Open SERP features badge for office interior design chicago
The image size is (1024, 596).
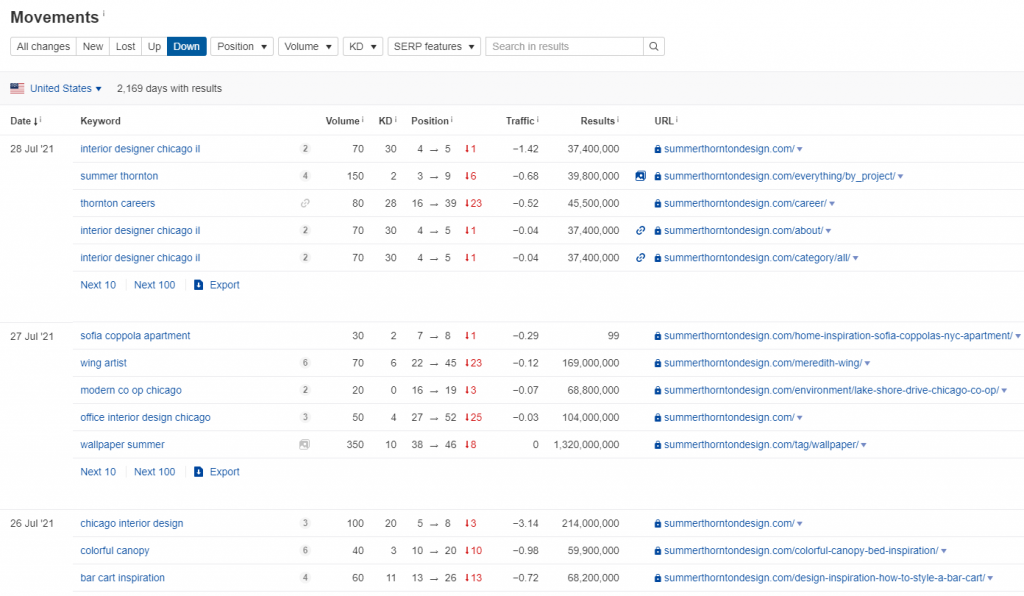[305, 417]
